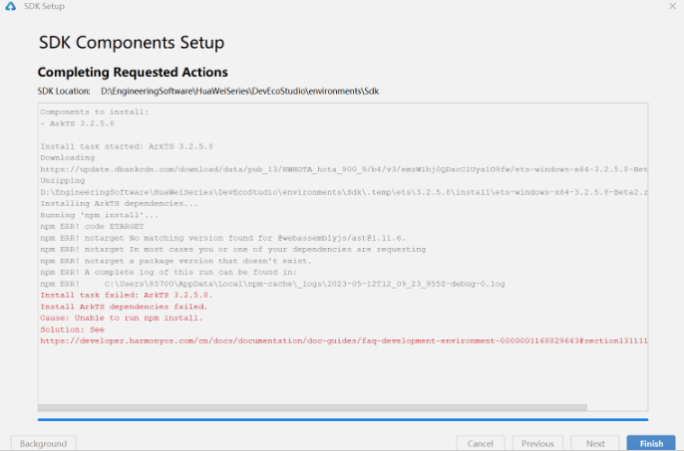Click the 'No matching version found' error line

(223, 238)
